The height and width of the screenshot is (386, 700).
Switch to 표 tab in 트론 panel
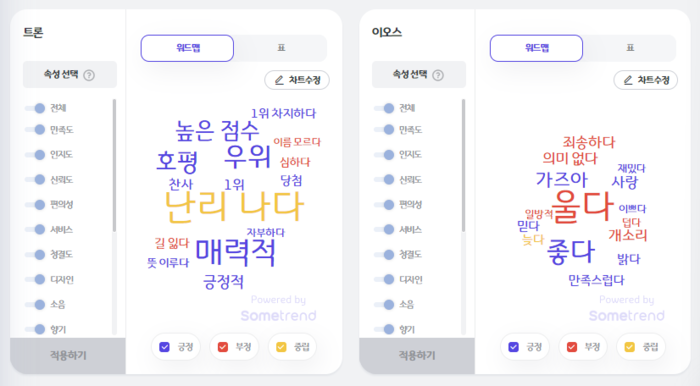281,48
